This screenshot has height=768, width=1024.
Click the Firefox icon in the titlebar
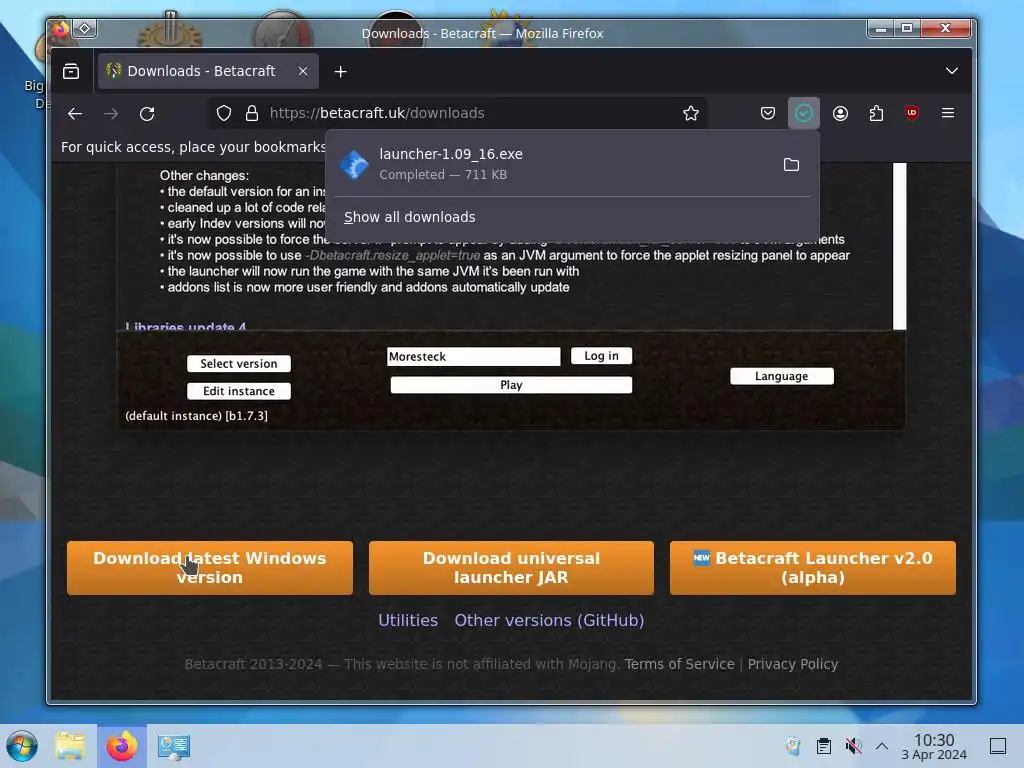(61, 28)
